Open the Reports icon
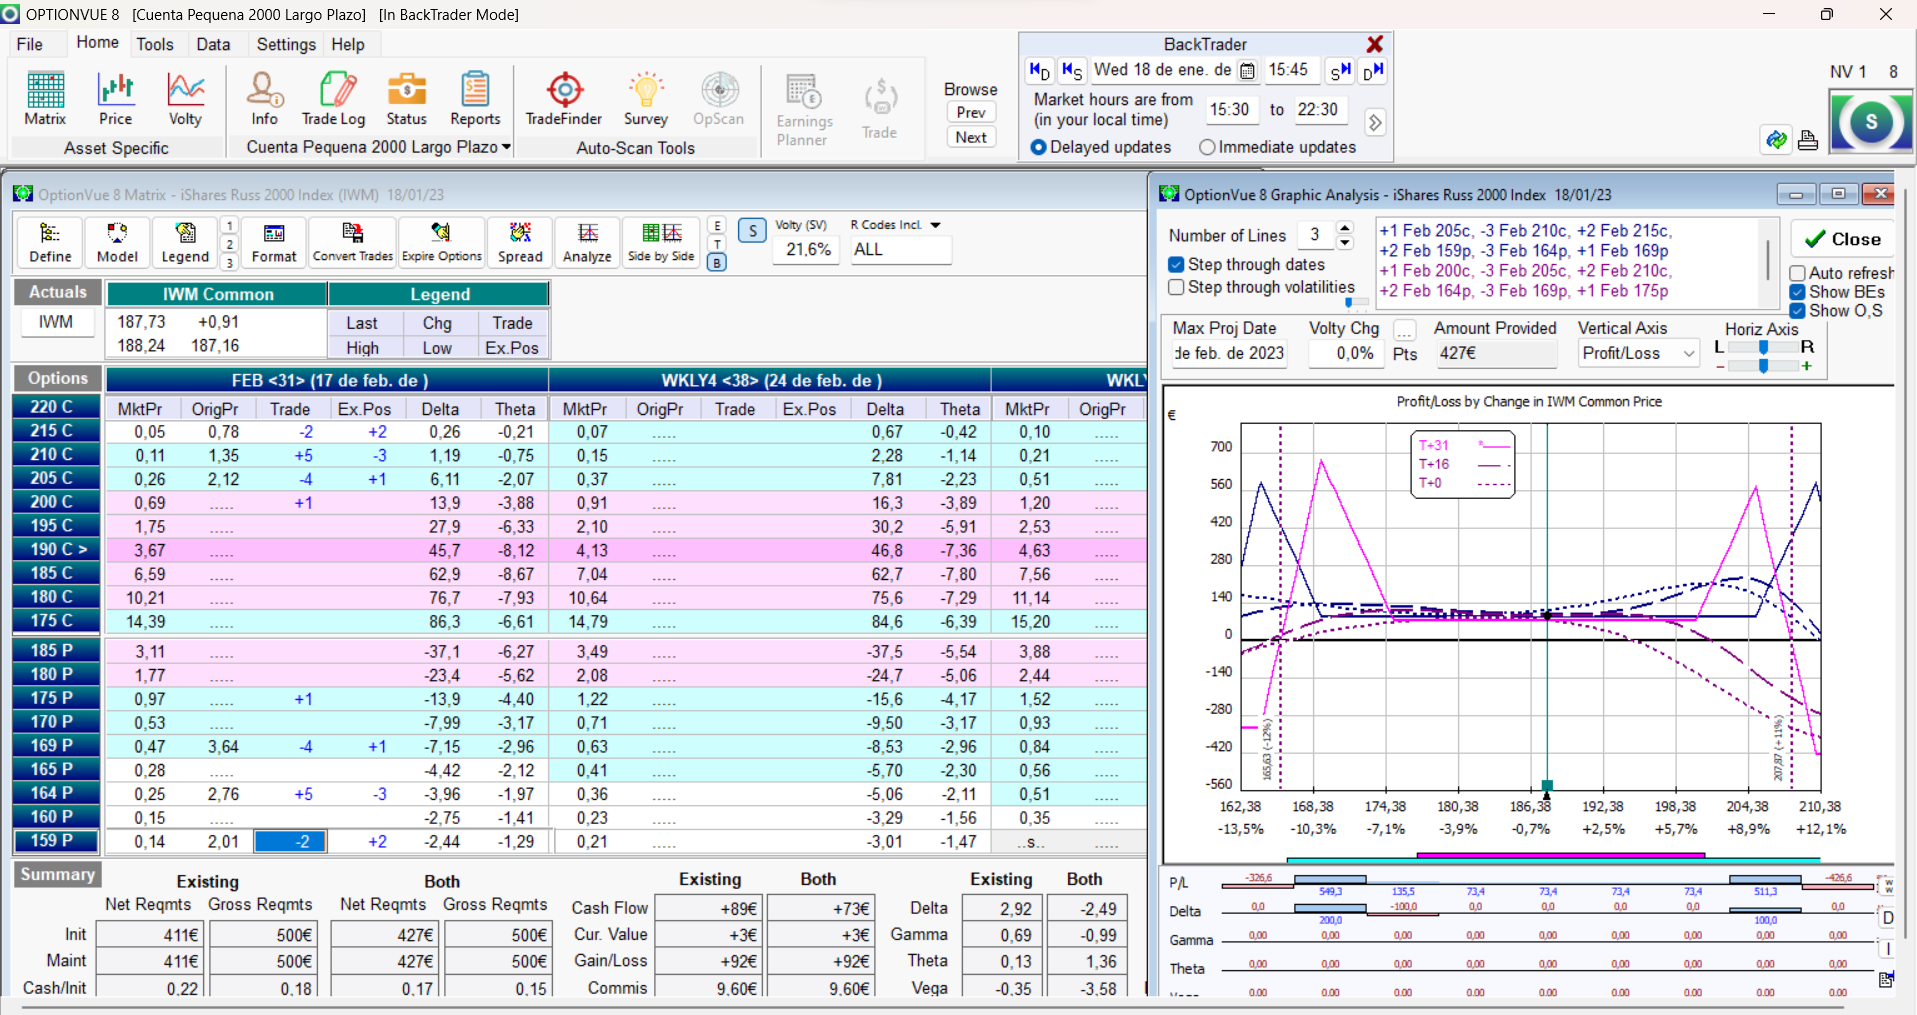 [475, 99]
